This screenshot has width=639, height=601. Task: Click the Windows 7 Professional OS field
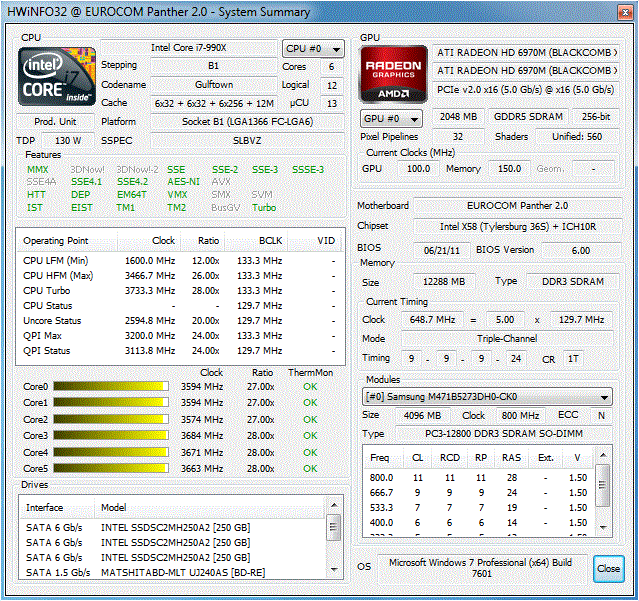[481, 568]
